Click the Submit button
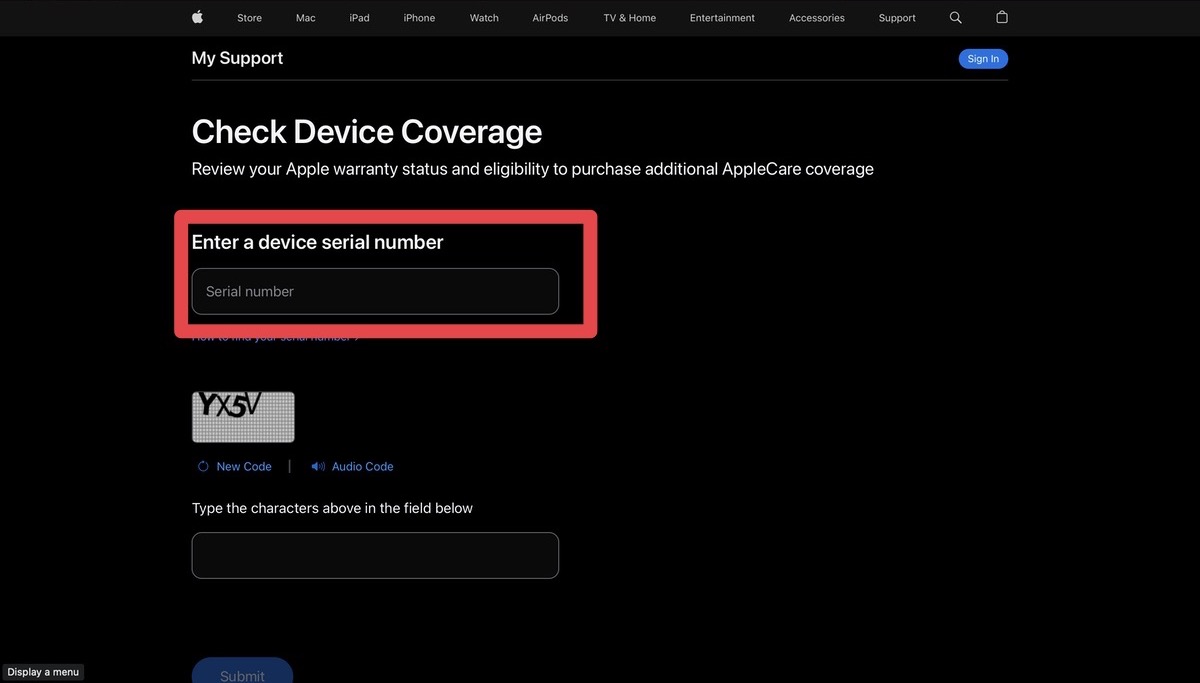This screenshot has height=683, width=1200. pos(242,672)
